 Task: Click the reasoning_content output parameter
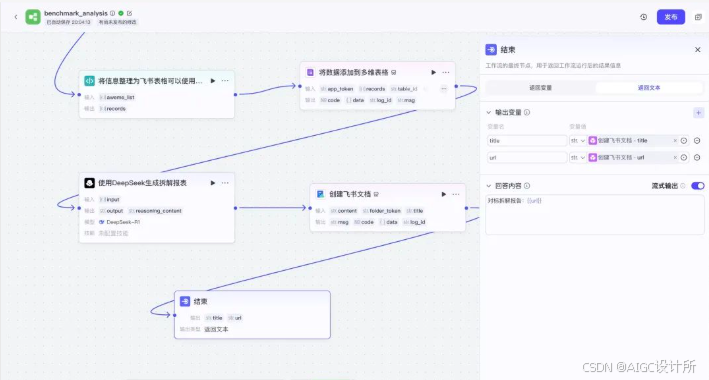tap(156, 211)
